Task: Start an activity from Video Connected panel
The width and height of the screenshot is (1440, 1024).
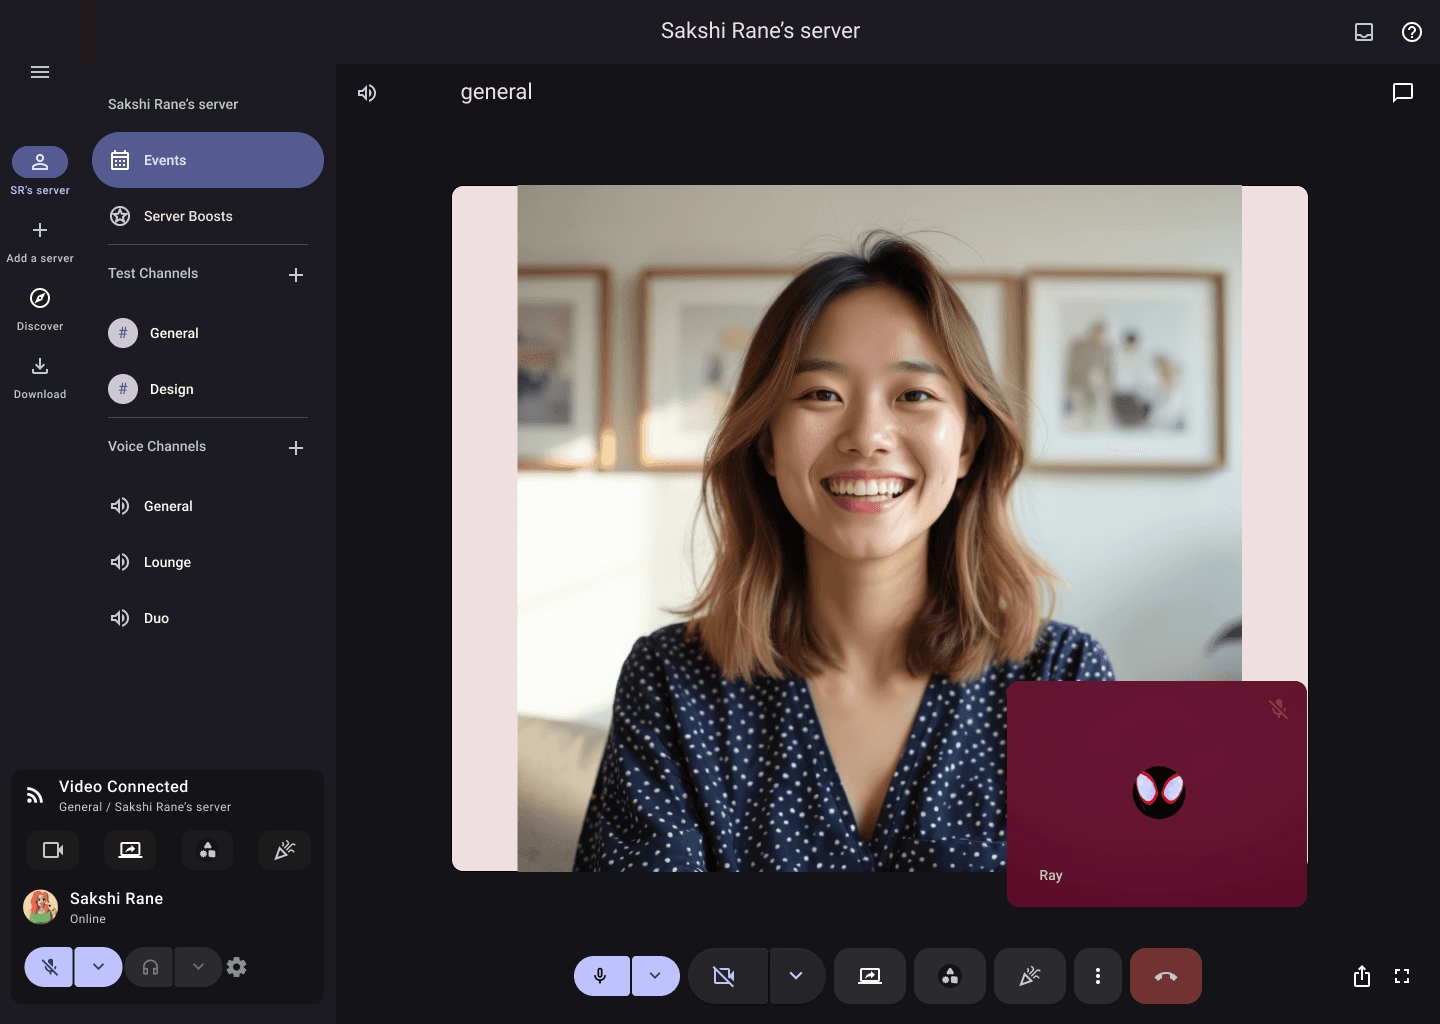Action: 208,850
